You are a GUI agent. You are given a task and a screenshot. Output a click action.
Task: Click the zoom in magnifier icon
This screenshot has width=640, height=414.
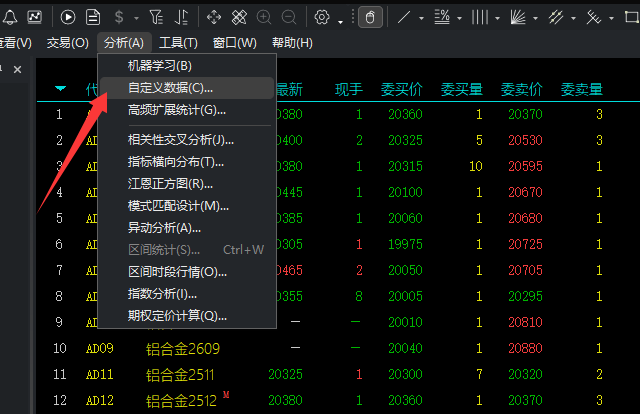pyautogui.click(x=264, y=17)
